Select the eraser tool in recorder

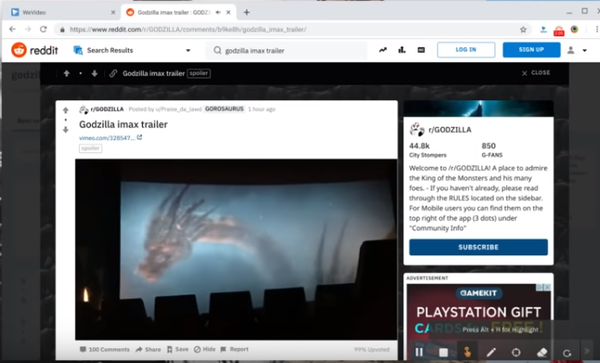[x=542, y=352]
